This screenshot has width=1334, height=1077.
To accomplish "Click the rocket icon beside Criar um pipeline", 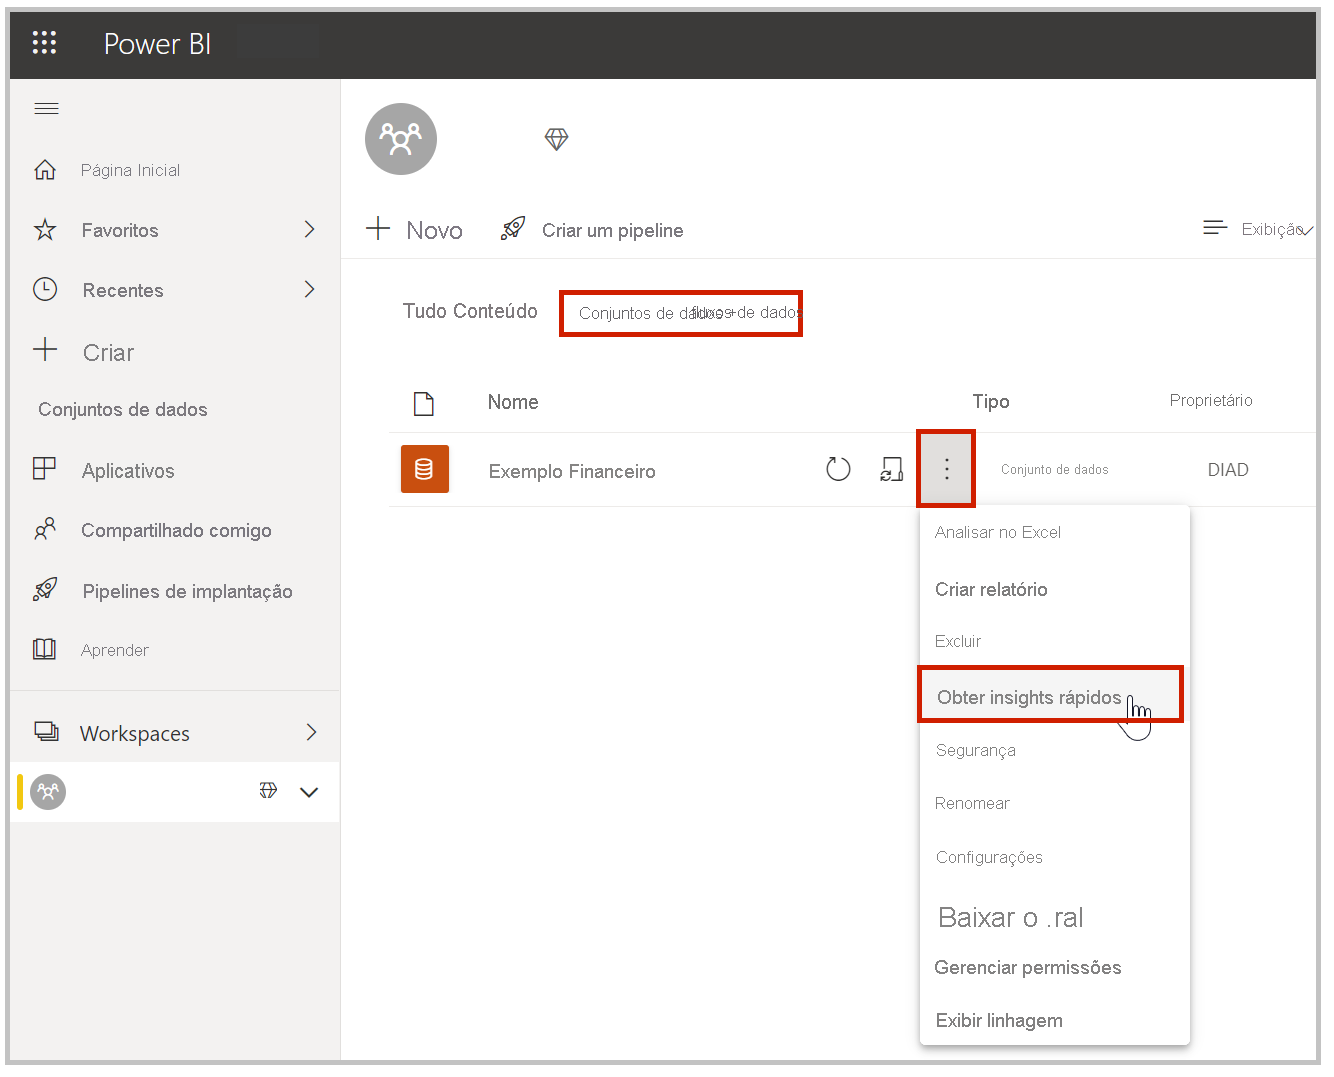I will tap(513, 229).
